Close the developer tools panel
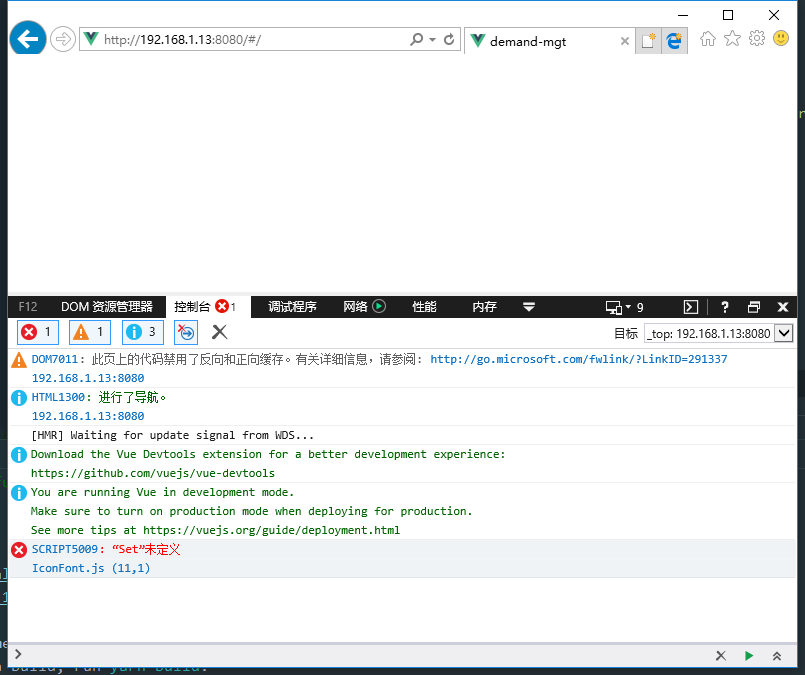The height and width of the screenshot is (675, 805). (783, 307)
